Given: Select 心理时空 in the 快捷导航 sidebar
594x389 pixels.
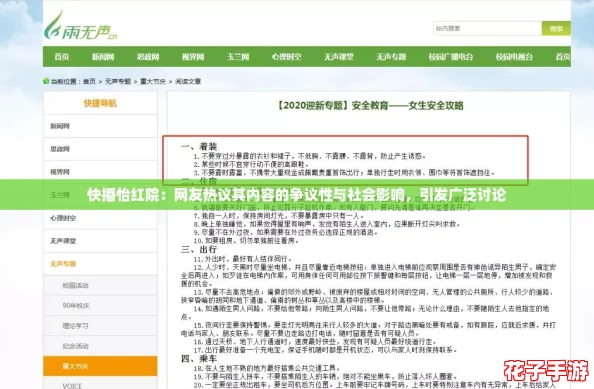Looking at the screenshot, I should (x=100, y=218).
